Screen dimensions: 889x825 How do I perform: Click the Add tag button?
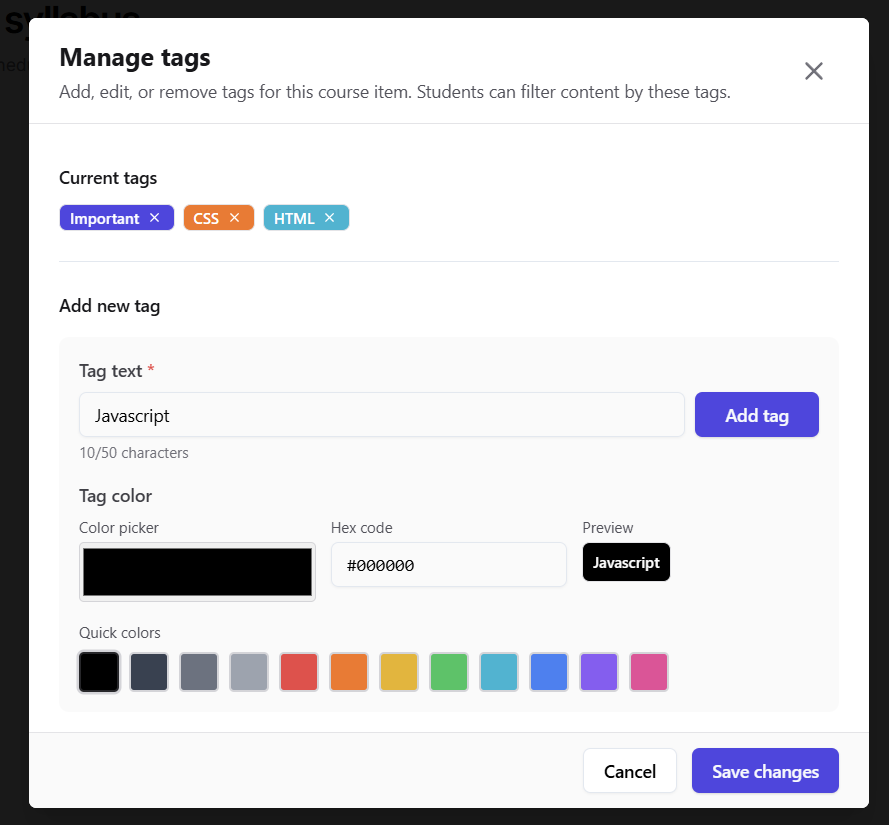coord(756,415)
